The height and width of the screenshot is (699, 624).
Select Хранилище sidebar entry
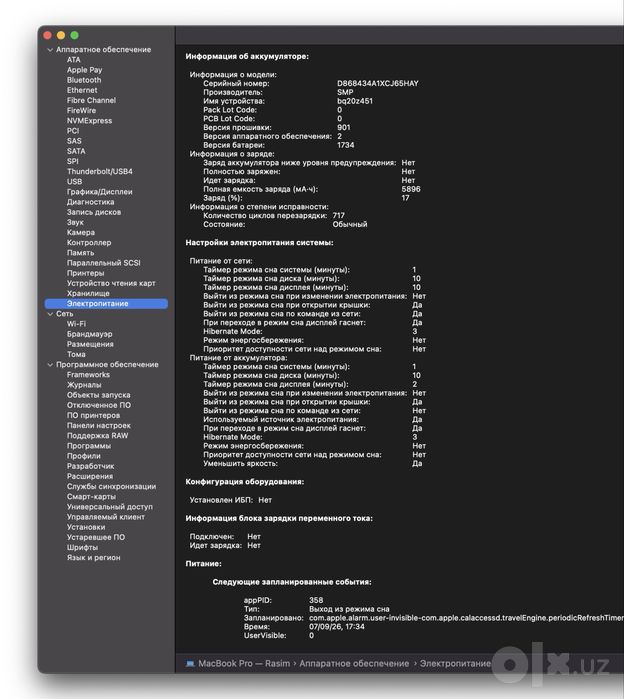88,293
